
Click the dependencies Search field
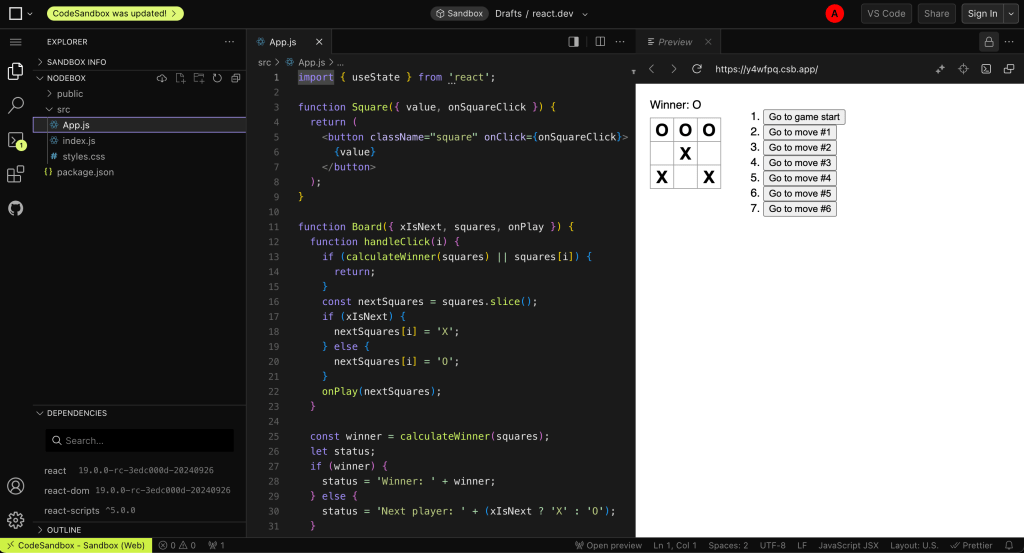coord(139,441)
